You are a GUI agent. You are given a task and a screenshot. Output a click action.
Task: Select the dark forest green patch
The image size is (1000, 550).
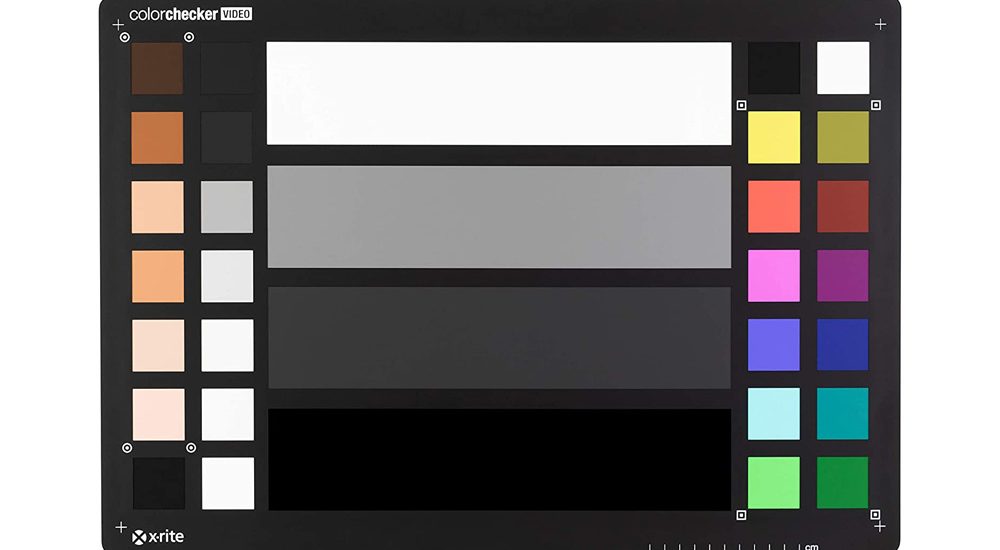pyautogui.click(x=842, y=482)
